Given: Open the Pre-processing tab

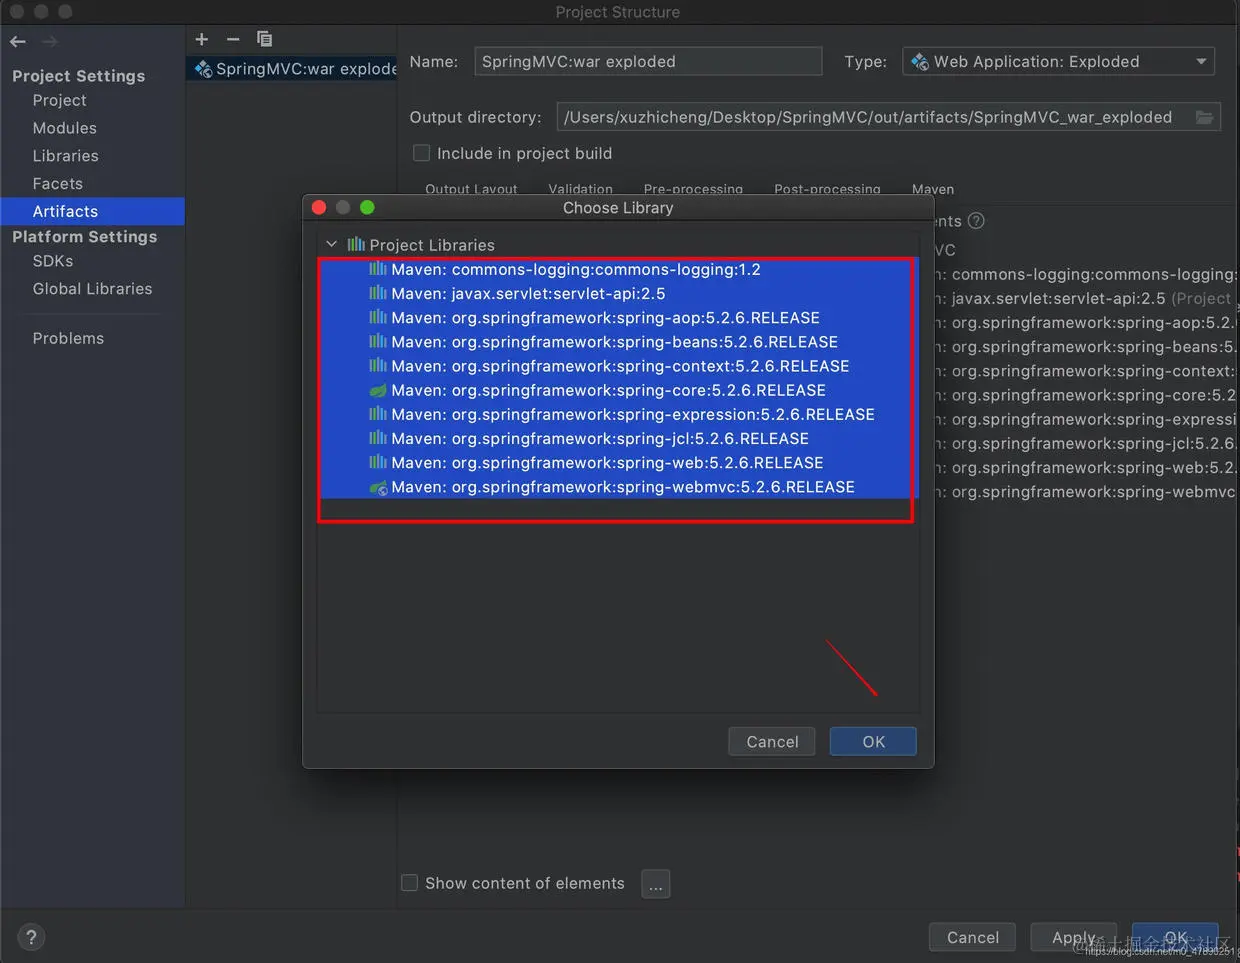Looking at the screenshot, I should coord(693,189).
